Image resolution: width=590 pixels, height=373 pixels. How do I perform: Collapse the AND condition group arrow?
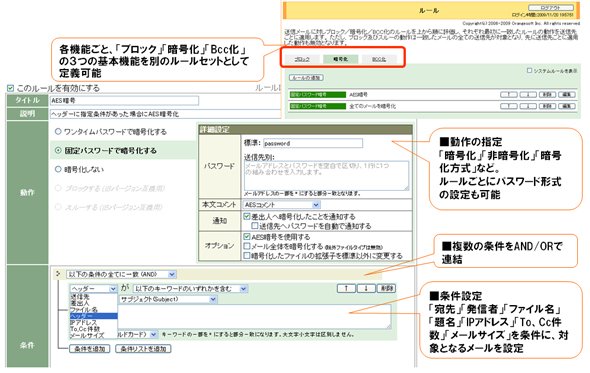[58, 274]
